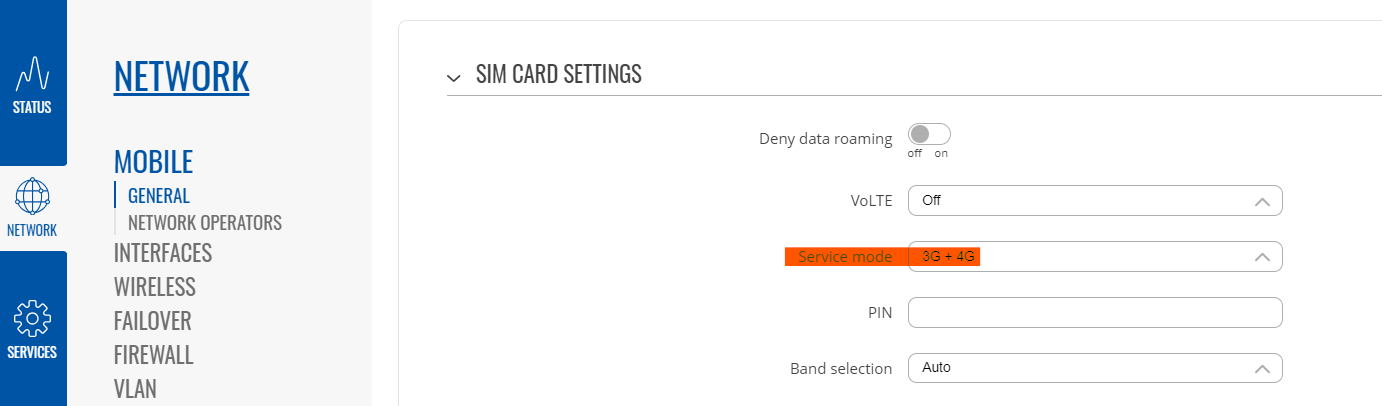Screen dimensions: 1382x406
Task: Click the NETWORK heading link
Action: [181, 76]
